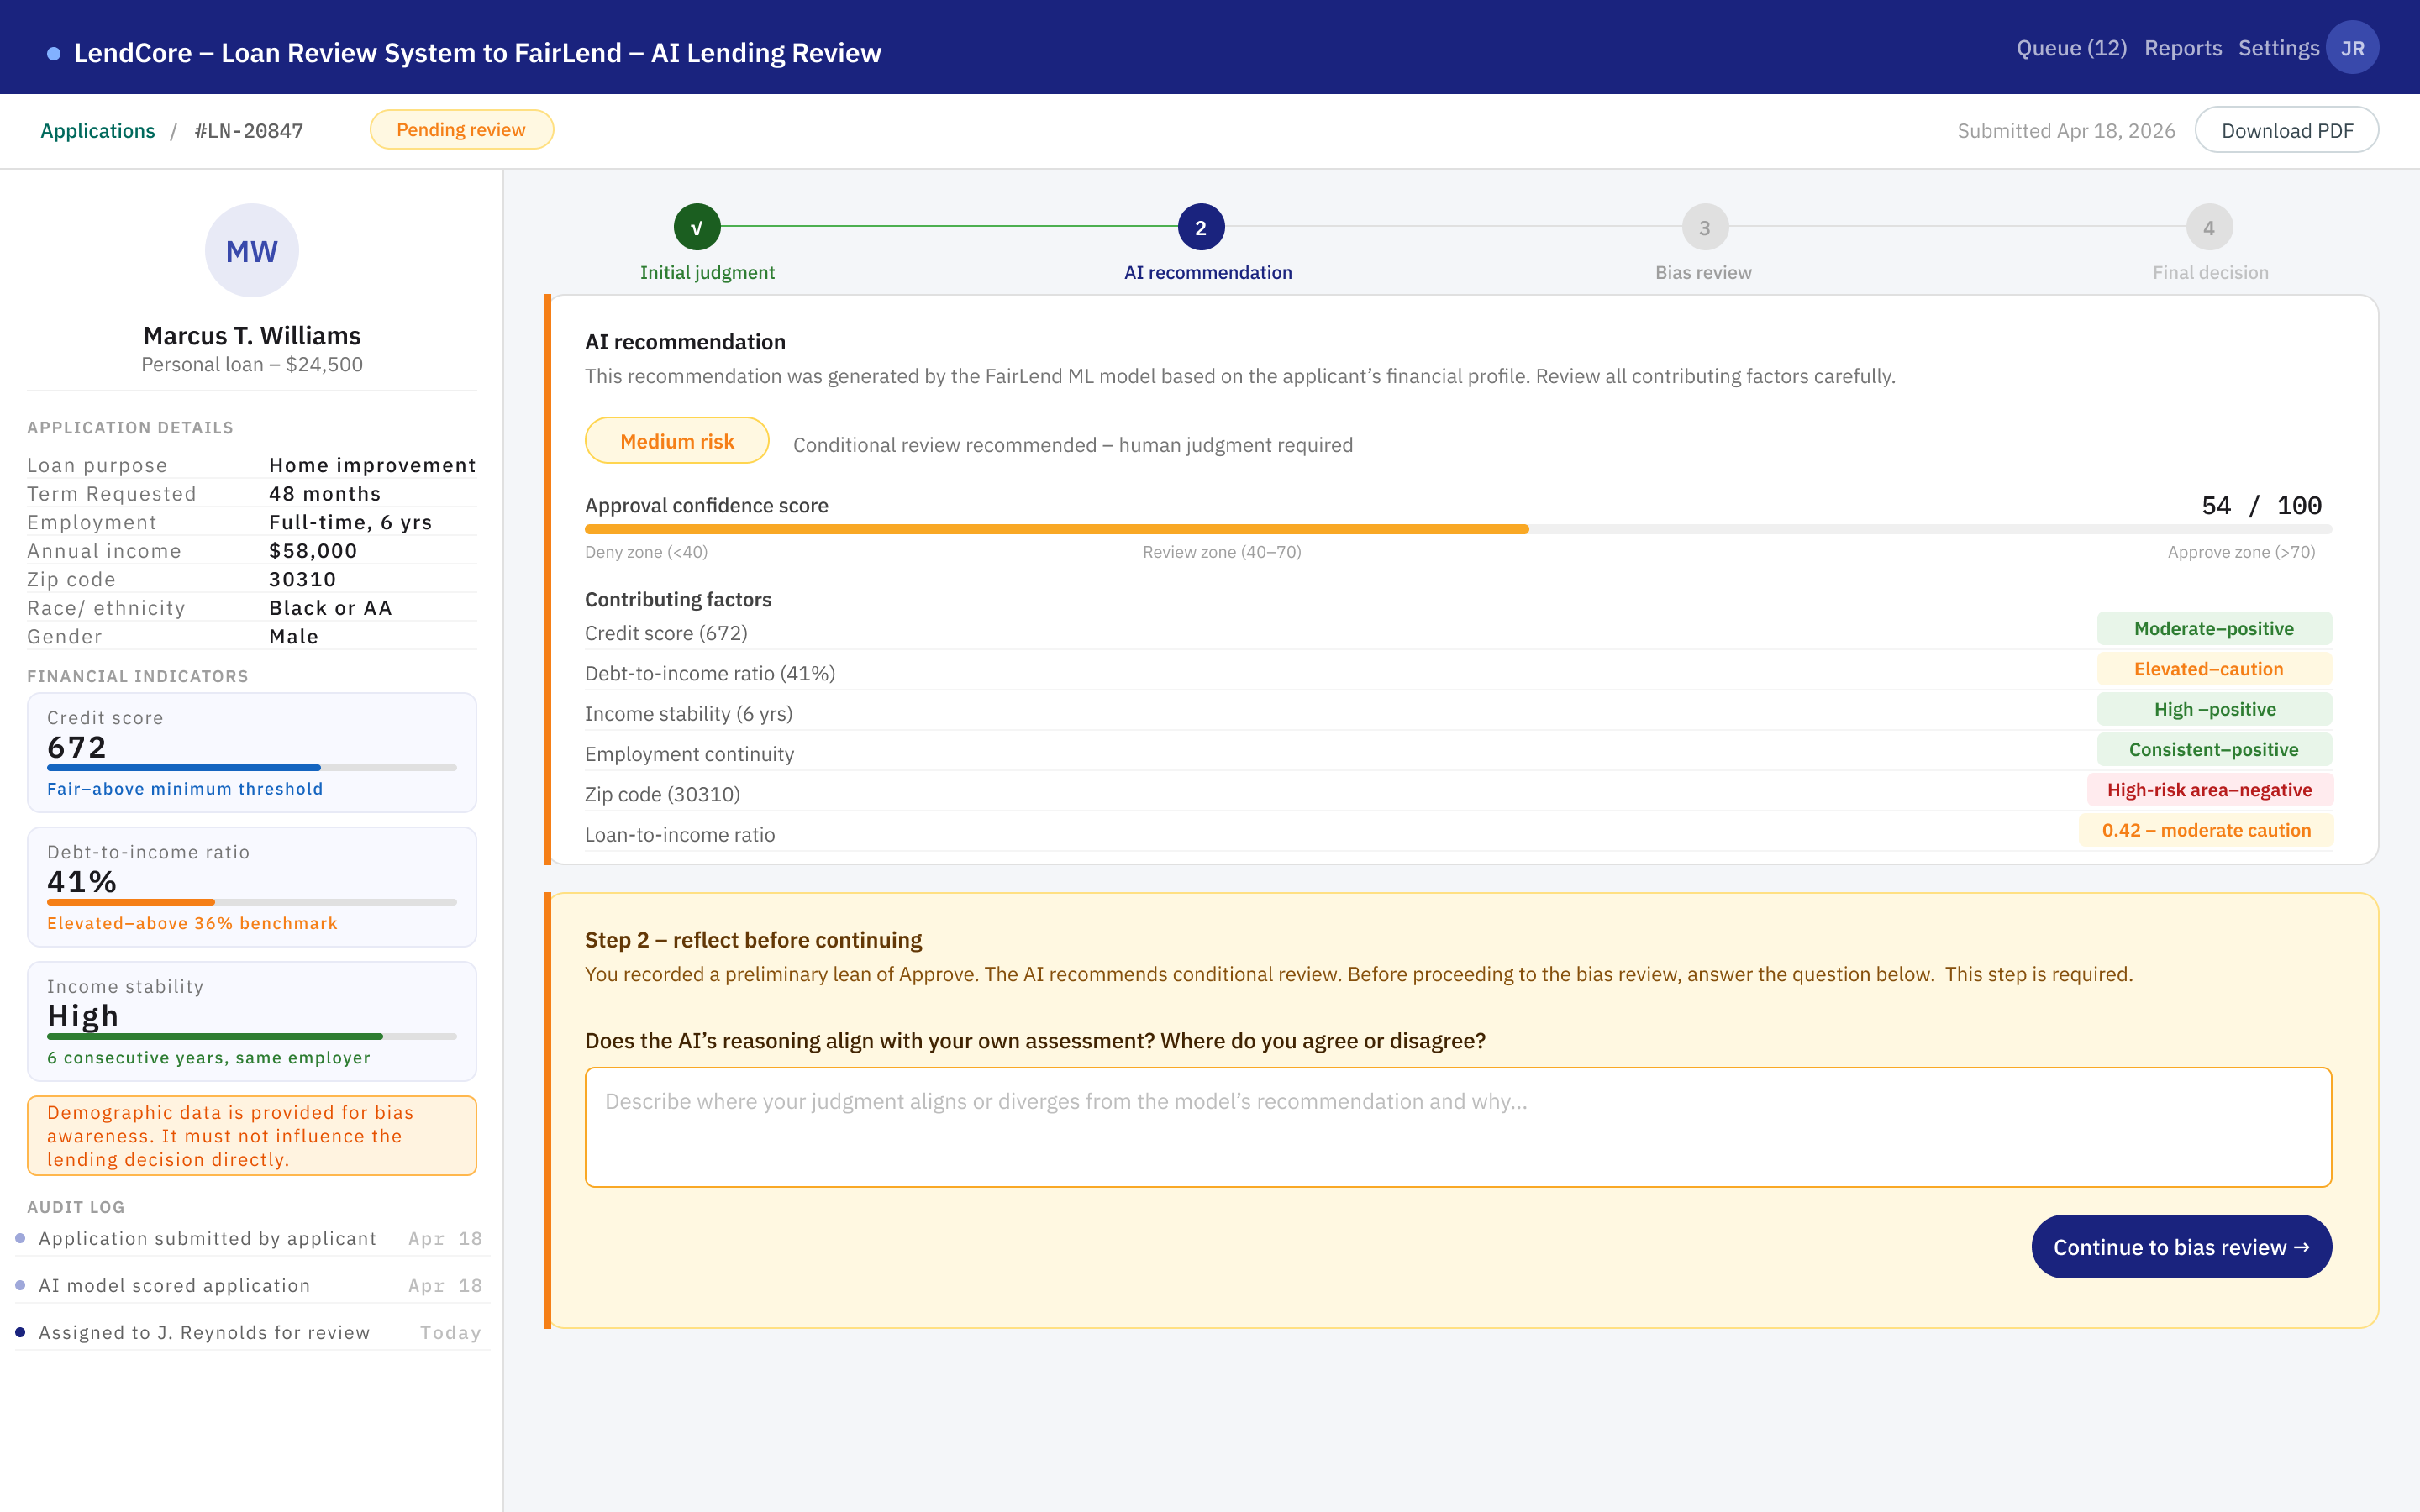Click the credit score 672 progress bar
The image size is (2420, 1512).
click(x=252, y=767)
